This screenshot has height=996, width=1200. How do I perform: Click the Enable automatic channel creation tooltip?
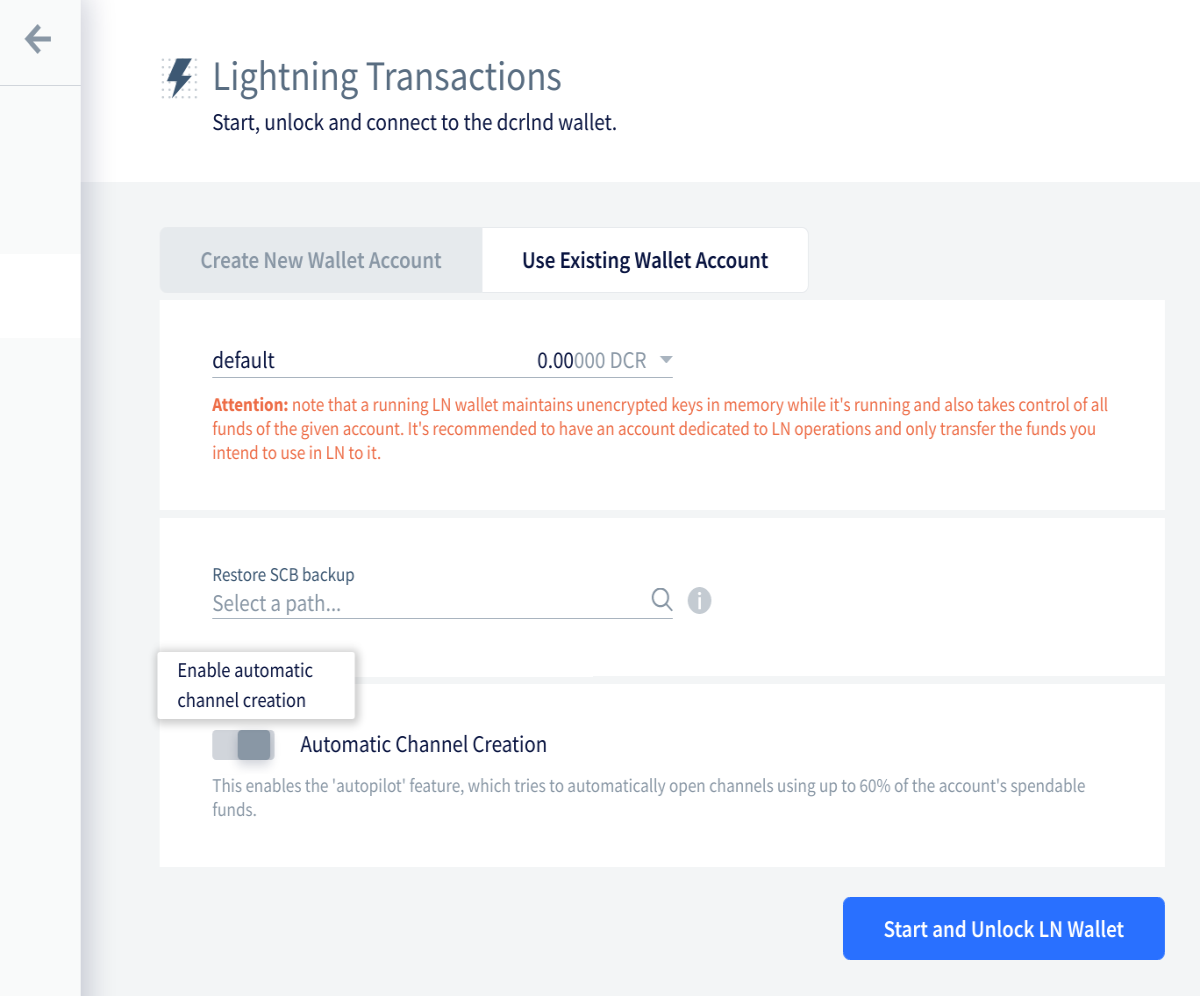[256, 685]
